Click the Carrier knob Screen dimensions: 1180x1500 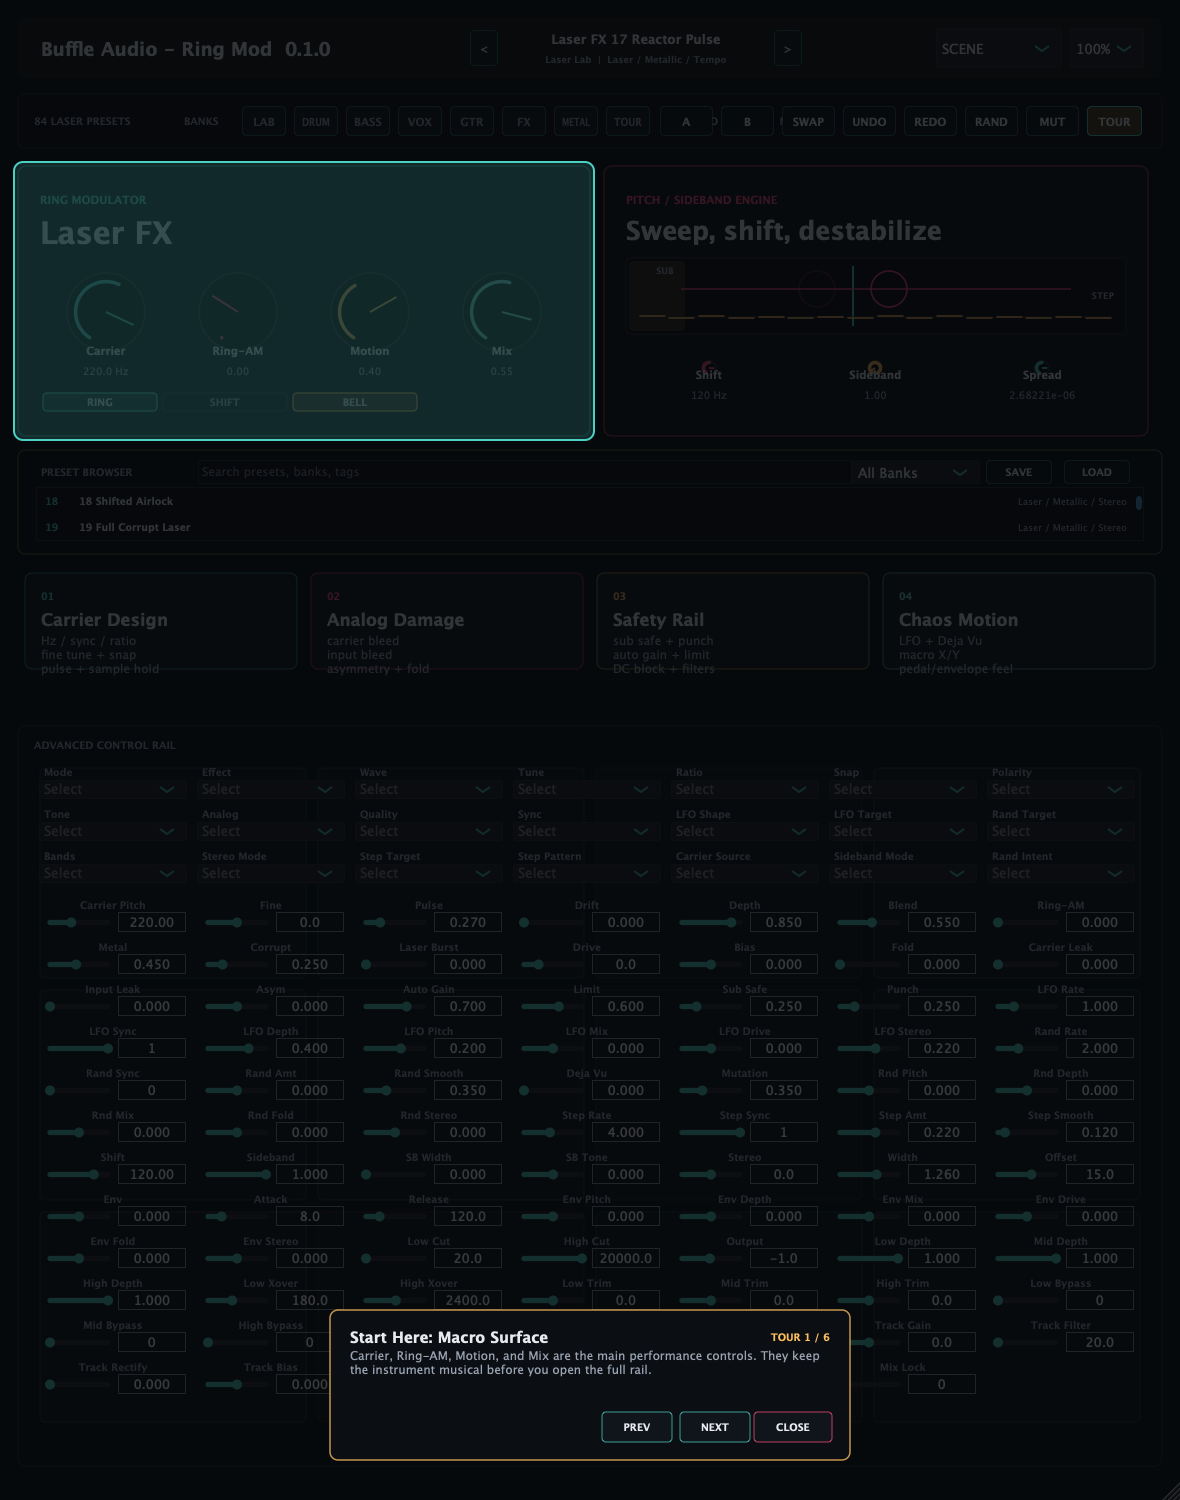(106, 311)
